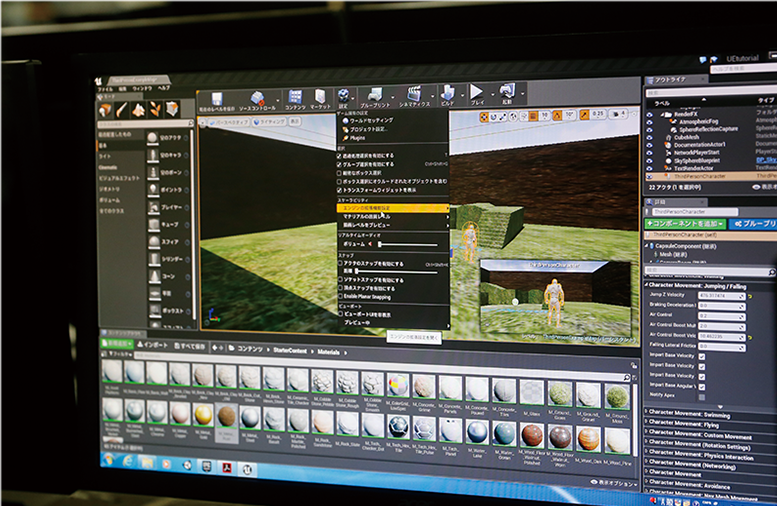Click the Windows Start button
The image size is (777, 506).
108,461
